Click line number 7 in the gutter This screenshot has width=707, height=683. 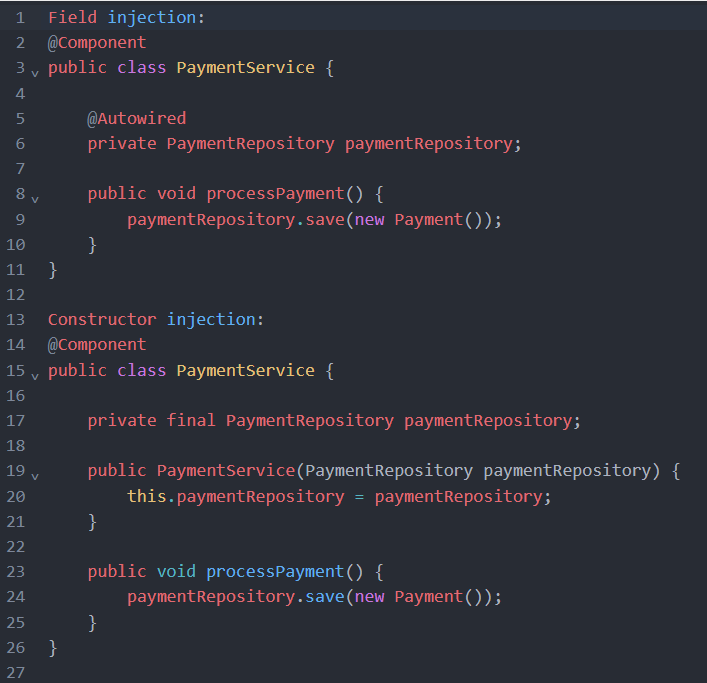[x=20, y=169]
